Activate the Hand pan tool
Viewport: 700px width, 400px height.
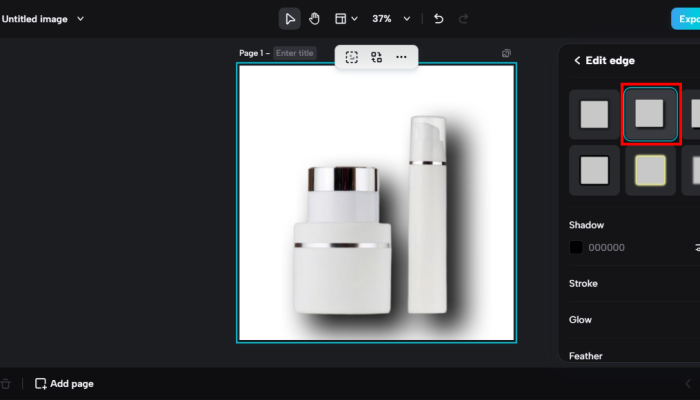pos(314,19)
